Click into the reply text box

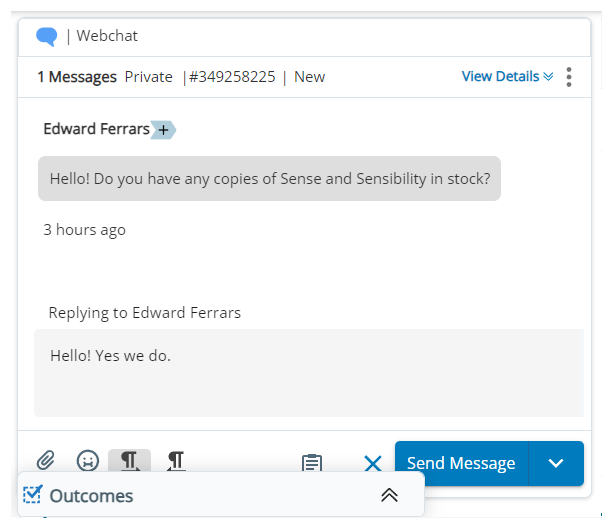309,373
